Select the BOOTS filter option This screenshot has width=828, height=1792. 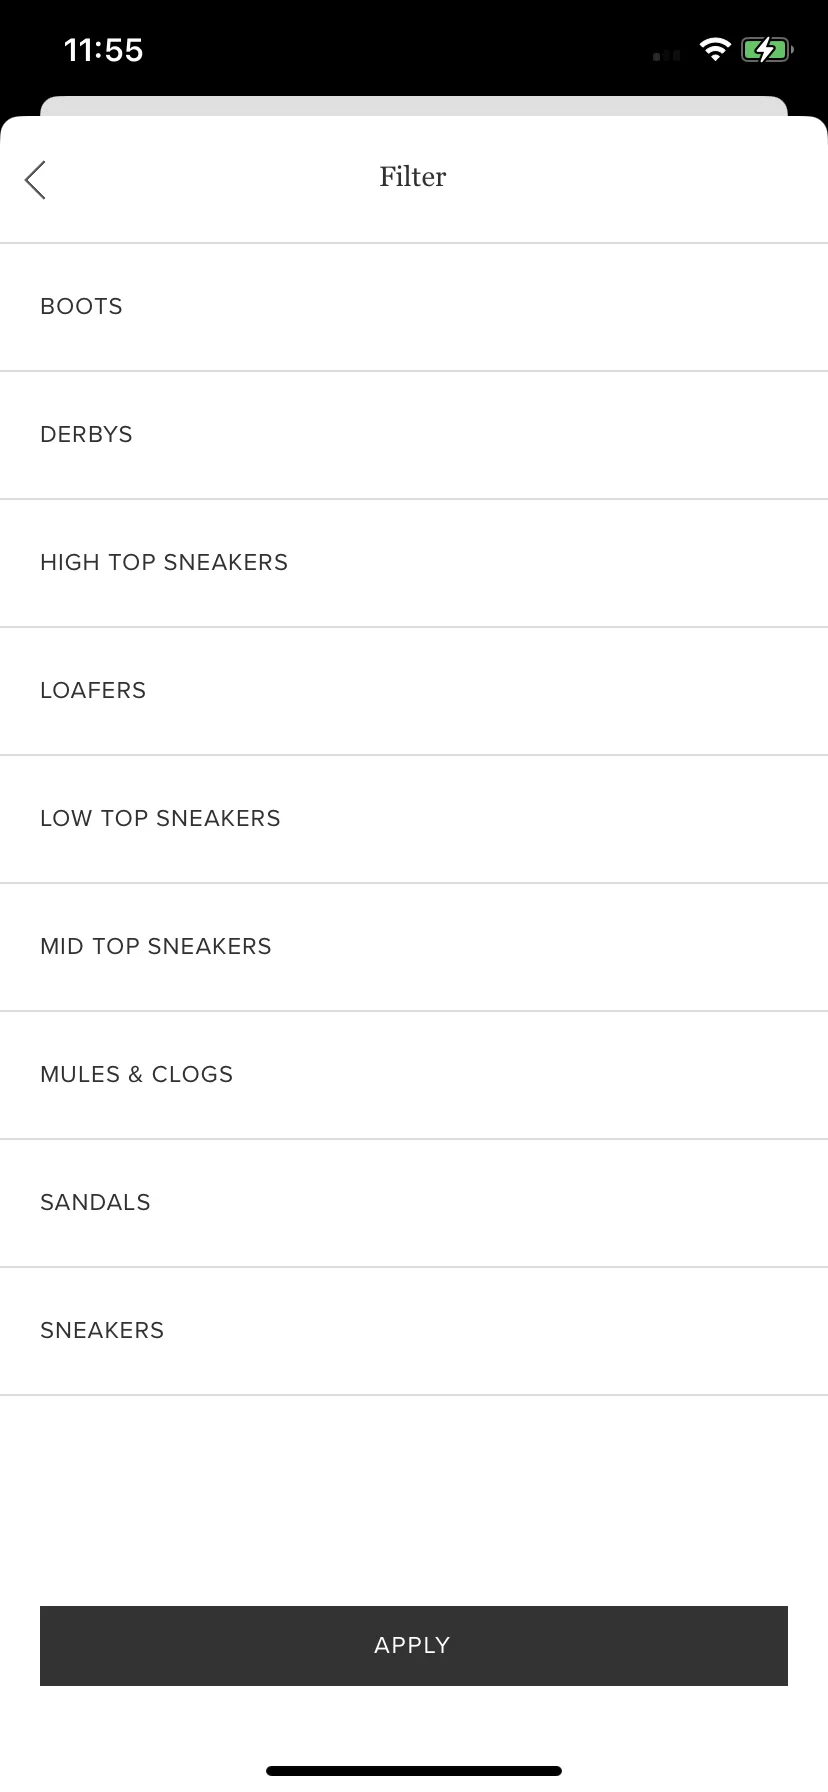pyautogui.click(x=414, y=307)
